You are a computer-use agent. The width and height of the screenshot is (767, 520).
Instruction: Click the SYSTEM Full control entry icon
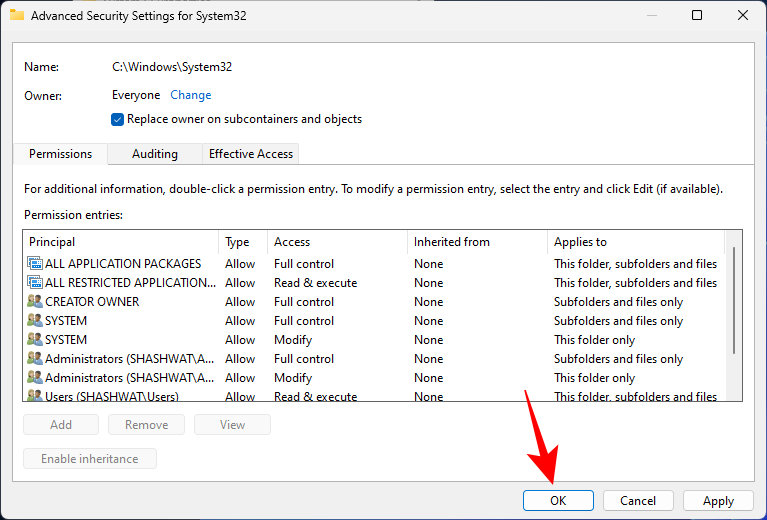tap(35, 321)
